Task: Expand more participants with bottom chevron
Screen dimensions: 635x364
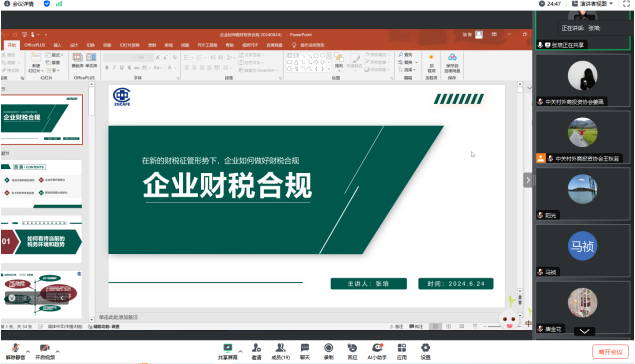Action: click(584, 331)
